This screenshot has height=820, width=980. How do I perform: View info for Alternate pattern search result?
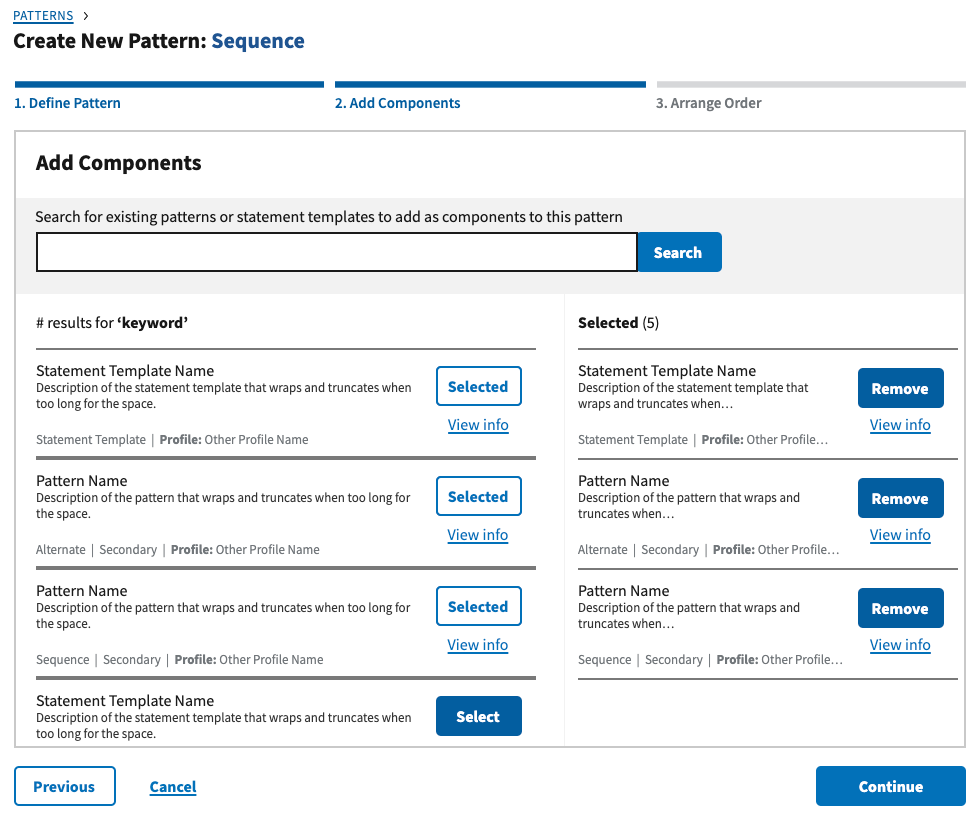point(478,535)
